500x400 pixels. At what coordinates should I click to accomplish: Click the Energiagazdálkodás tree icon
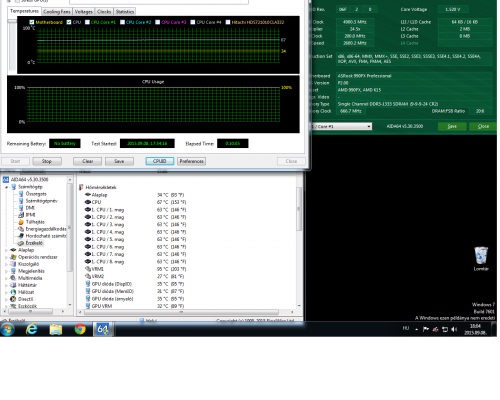[21, 229]
